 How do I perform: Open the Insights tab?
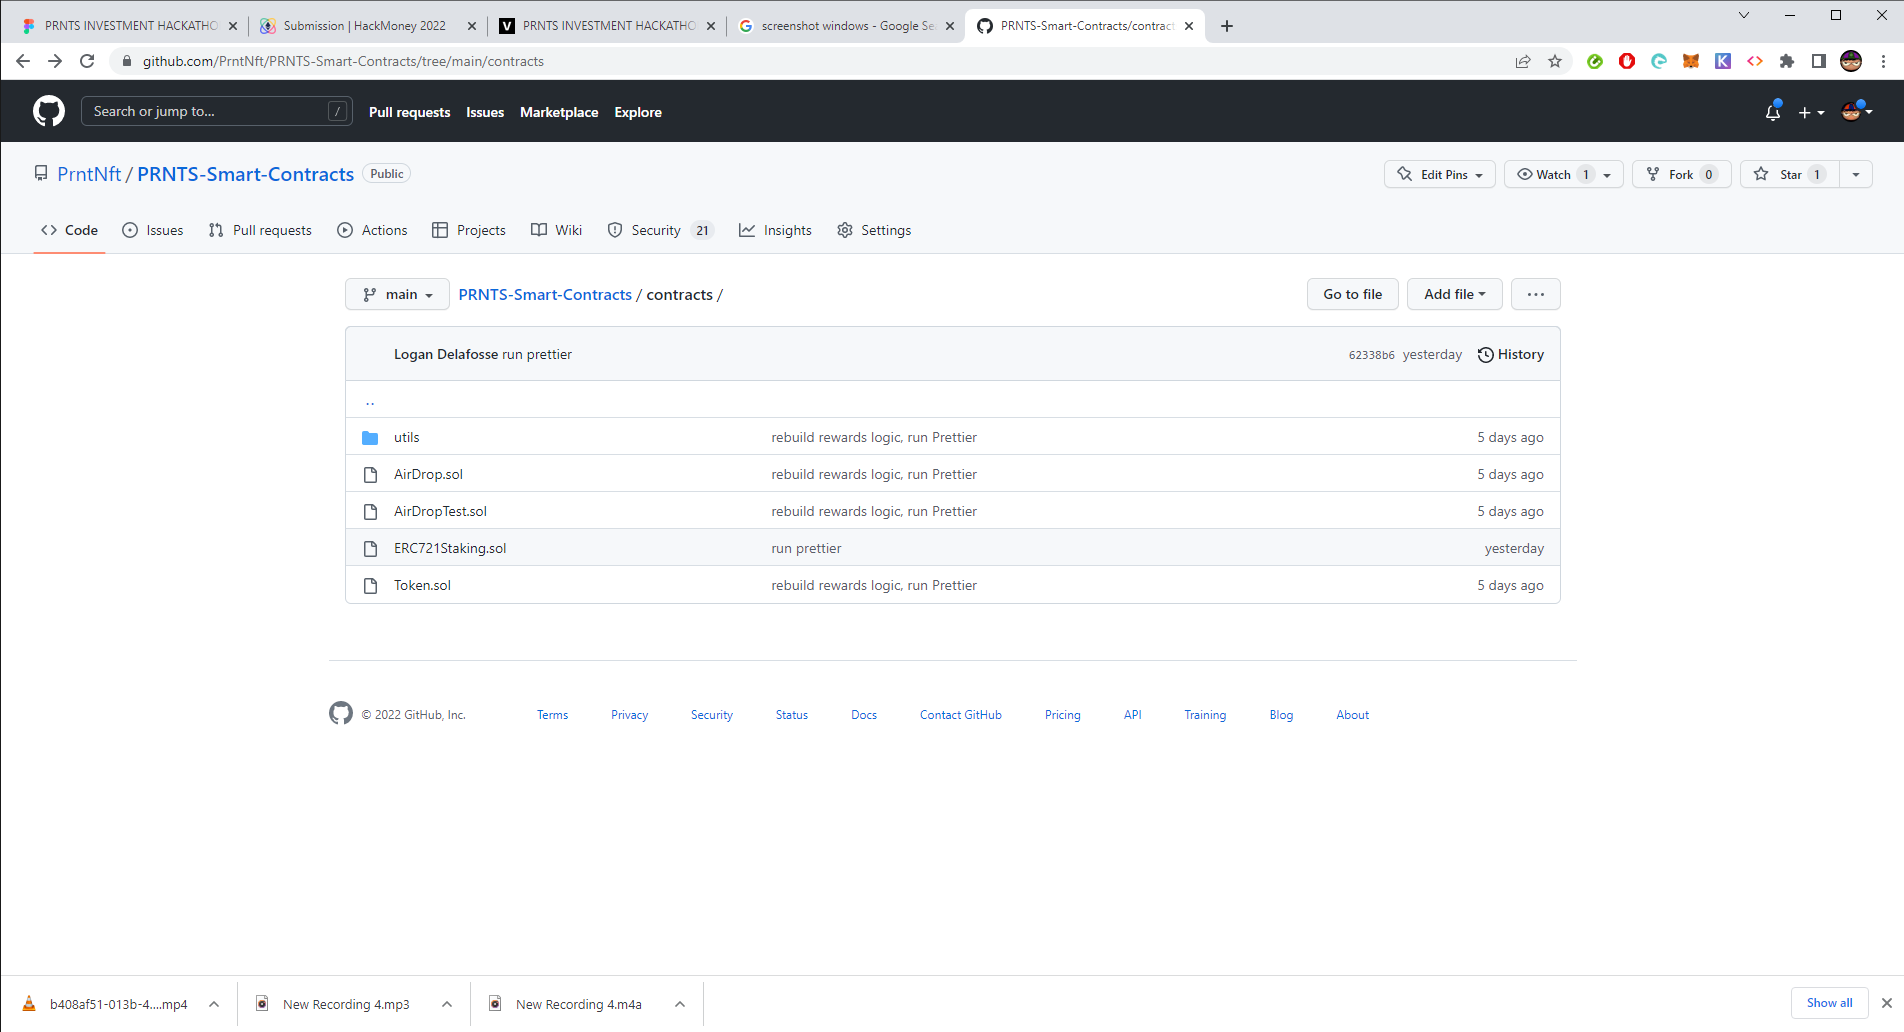tap(775, 230)
